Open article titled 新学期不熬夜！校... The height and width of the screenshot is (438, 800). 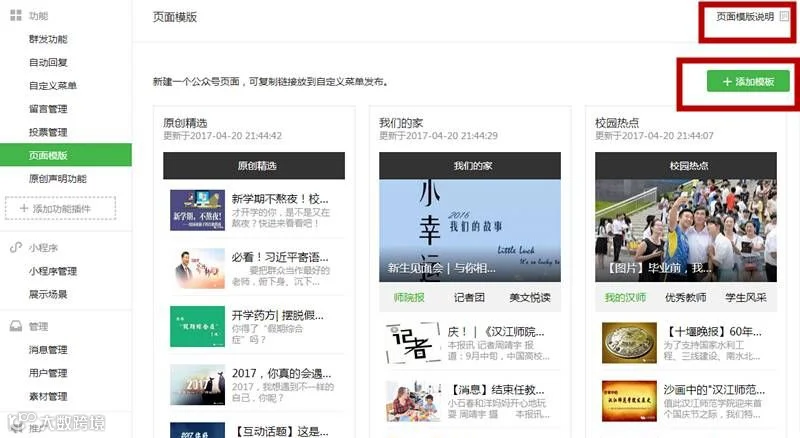tap(280, 199)
